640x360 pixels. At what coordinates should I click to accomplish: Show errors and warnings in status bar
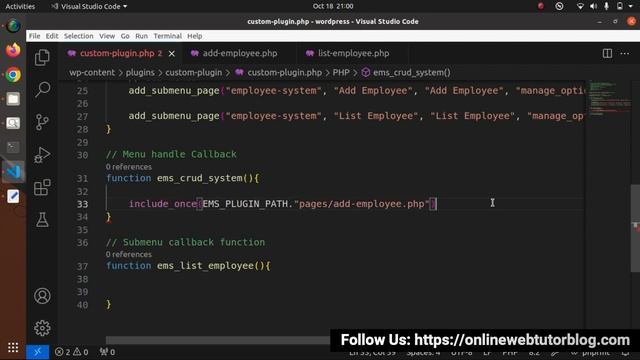click(71, 352)
